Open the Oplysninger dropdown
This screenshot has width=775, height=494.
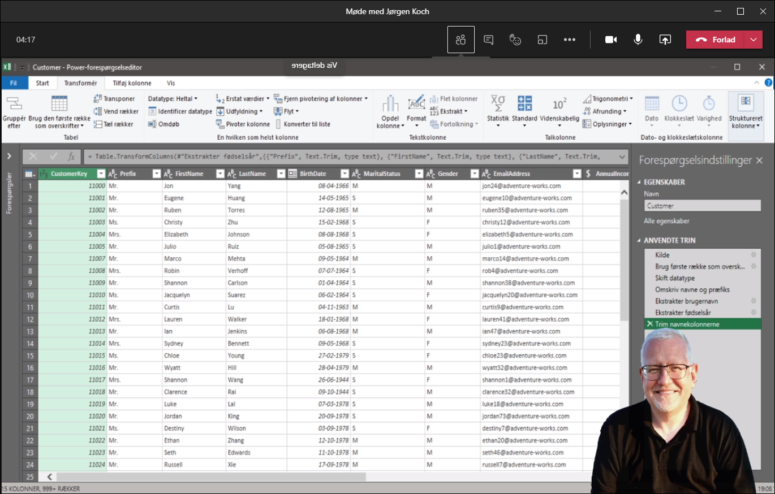pyautogui.click(x=607, y=124)
